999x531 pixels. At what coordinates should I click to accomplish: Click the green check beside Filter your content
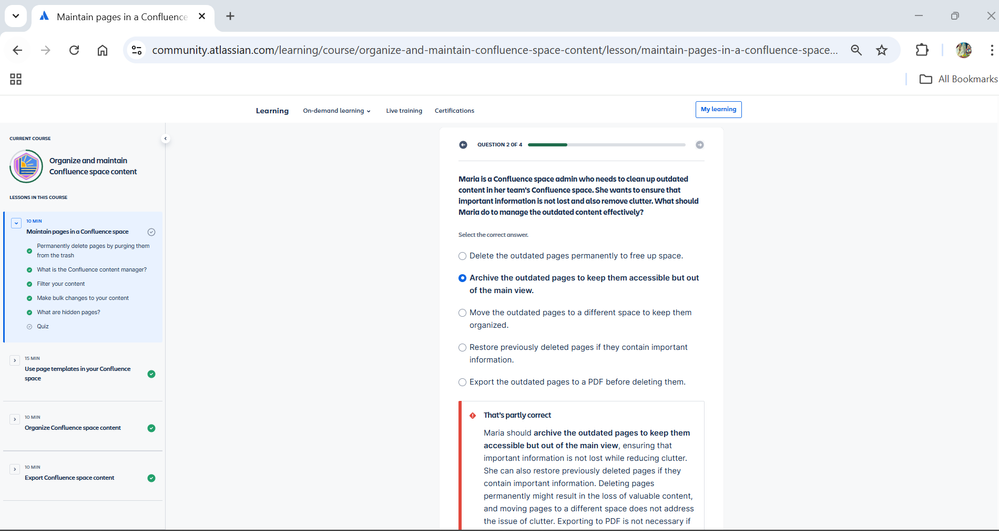pos(29,284)
